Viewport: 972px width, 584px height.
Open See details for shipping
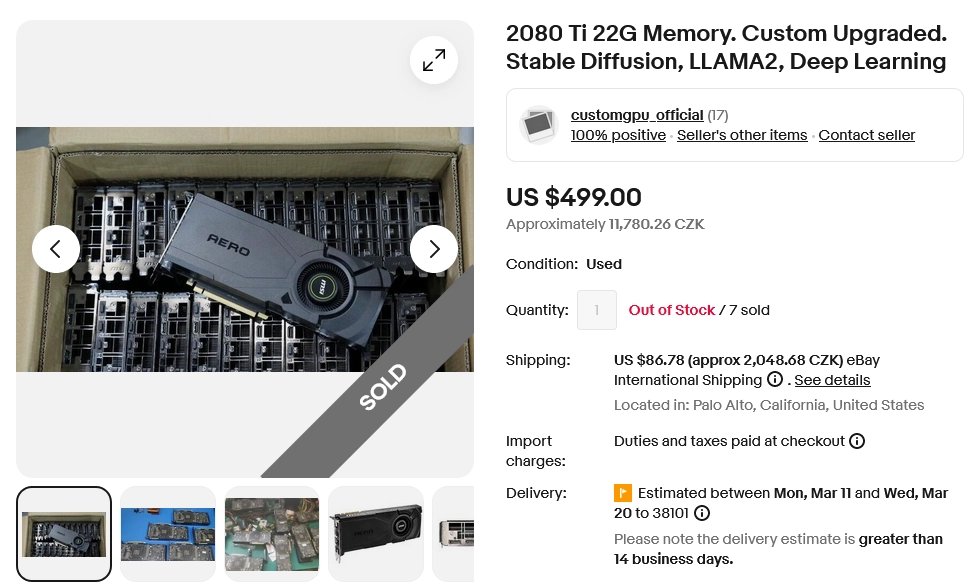click(x=832, y=380)
